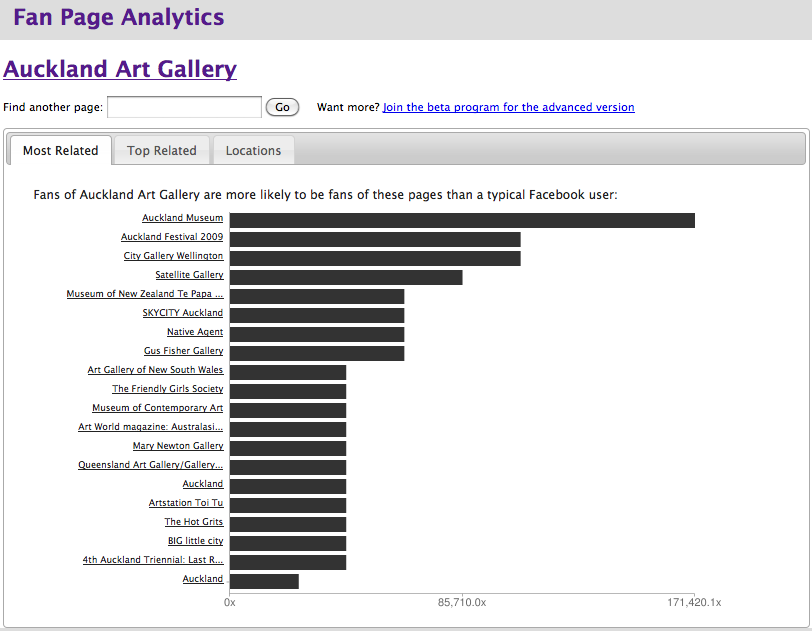Click the Gus Fisher Gallery link
The image size is (812, 631).
[183, 351]
